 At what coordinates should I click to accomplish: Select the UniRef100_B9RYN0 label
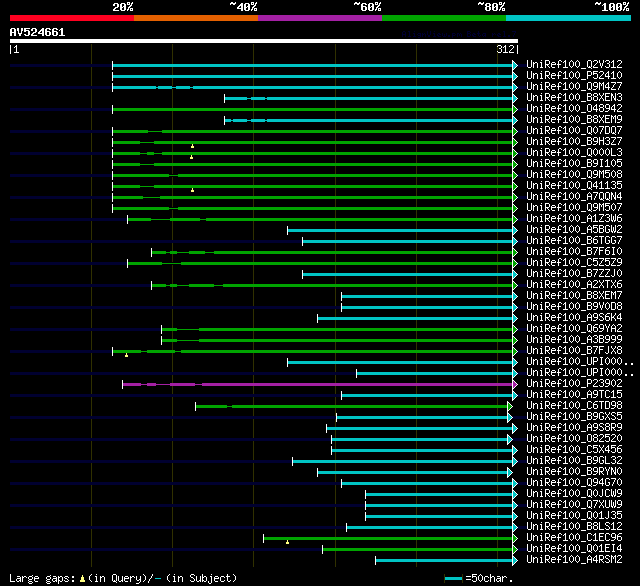click(x=574, y=472)
